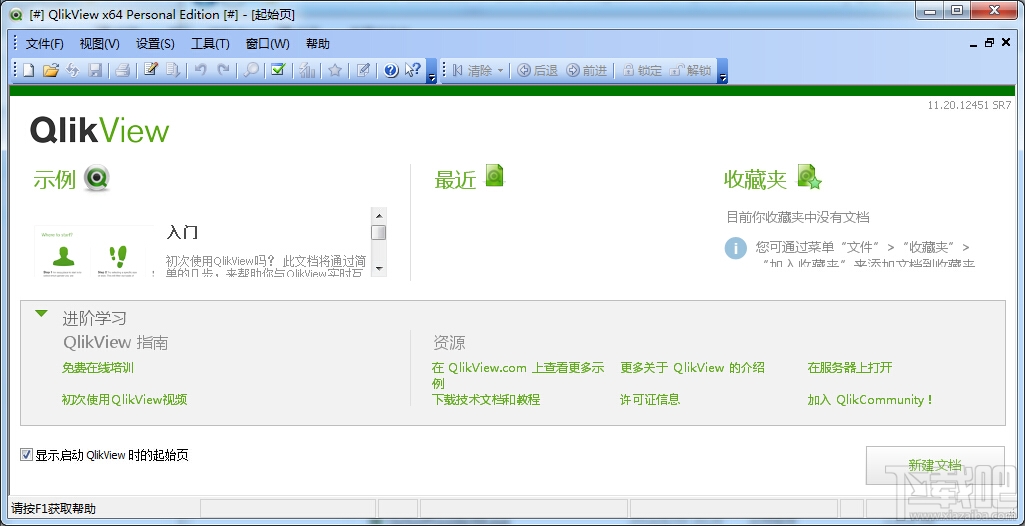This screenshot has height=526, width=1025.
Task: Open the dropdown arrow next to 清除
Action: [501, 71]
